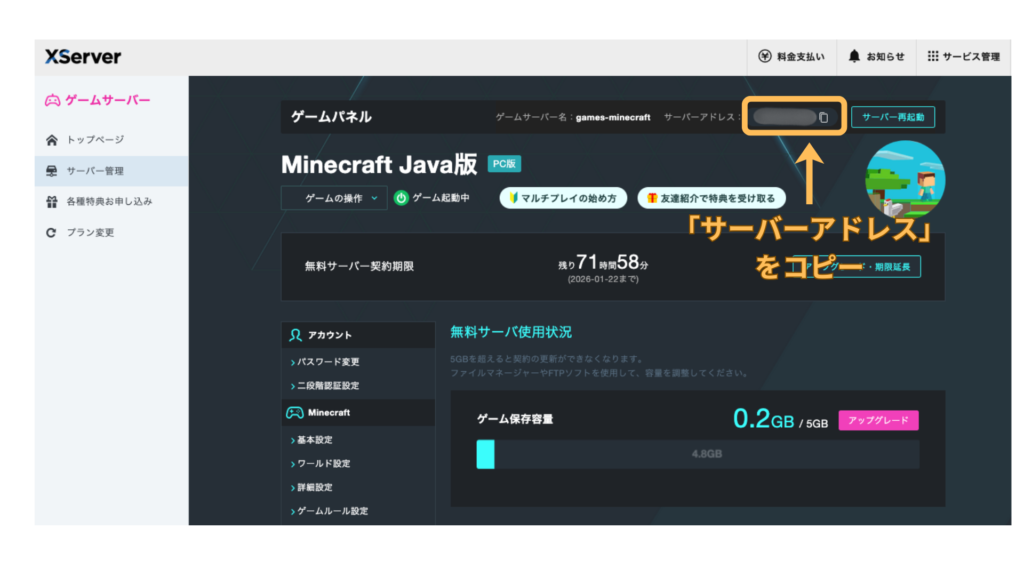Open 料金支払い payment page
The width and height of the screenshot is (1024, 576).
(x=791, y=57)
